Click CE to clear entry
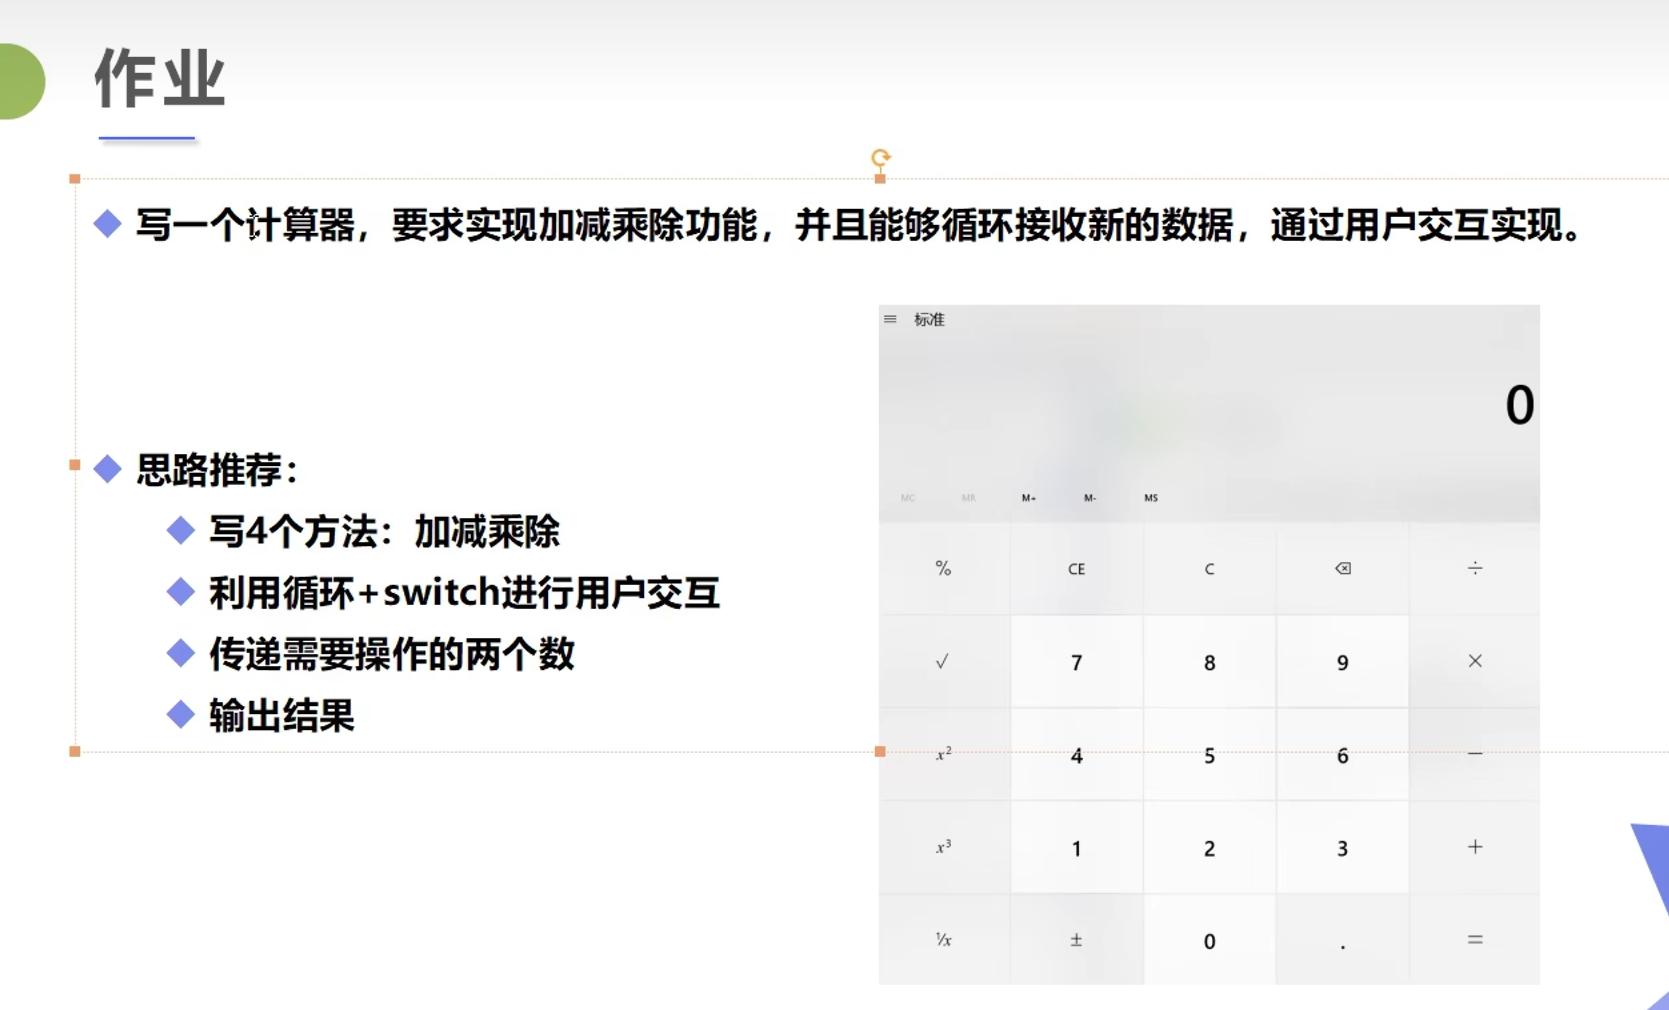Screen dimensions: 1669x1010 click(x=1076, y=567)
